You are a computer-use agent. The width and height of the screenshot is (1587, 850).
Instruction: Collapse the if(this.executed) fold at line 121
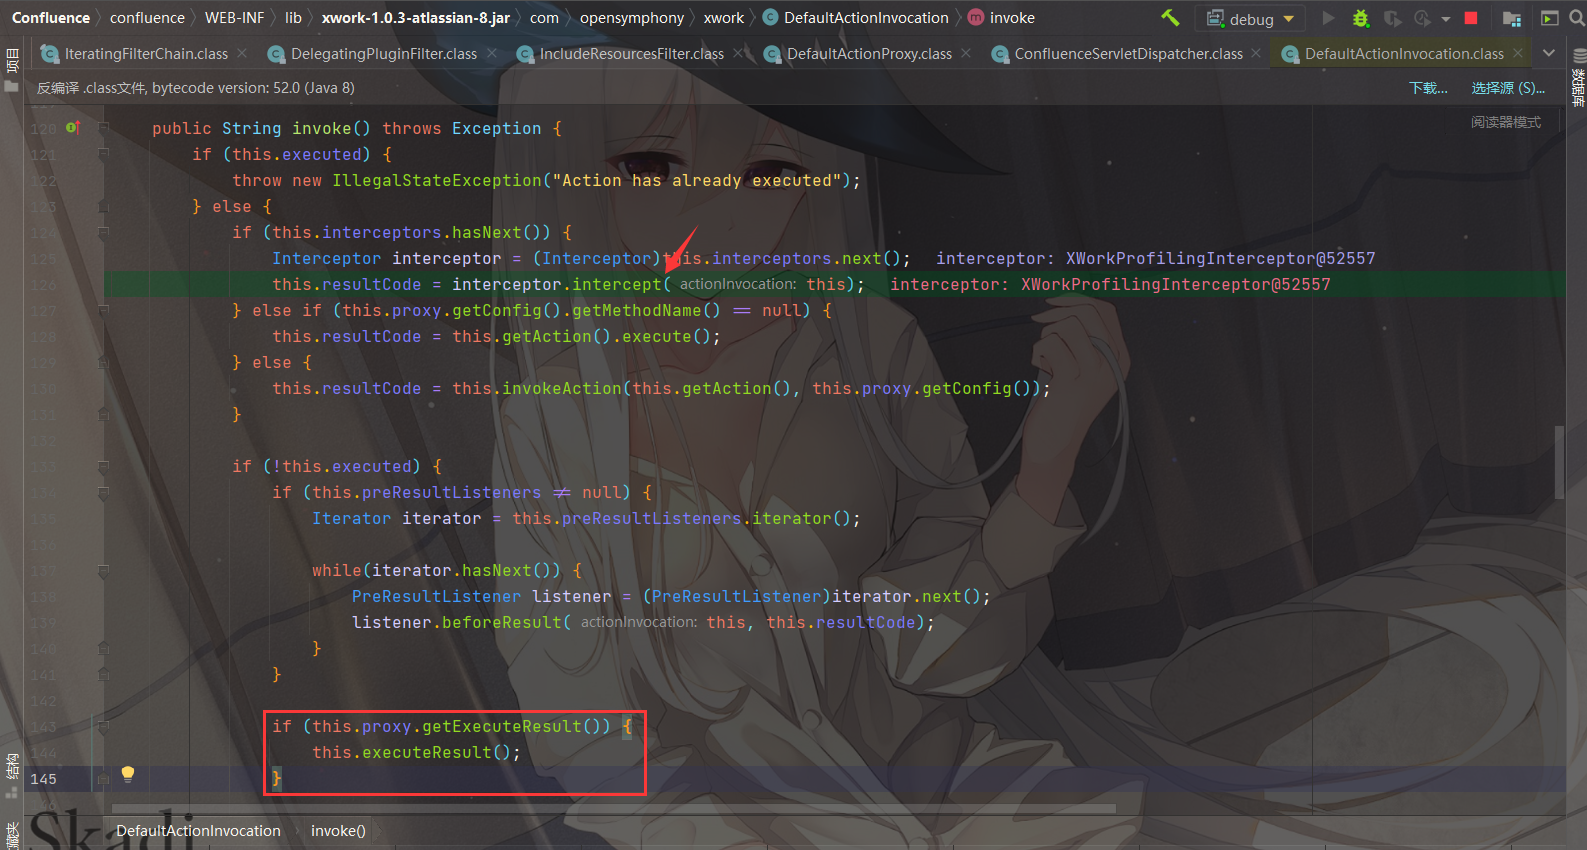pyautogui.click(x=103, y=154)
